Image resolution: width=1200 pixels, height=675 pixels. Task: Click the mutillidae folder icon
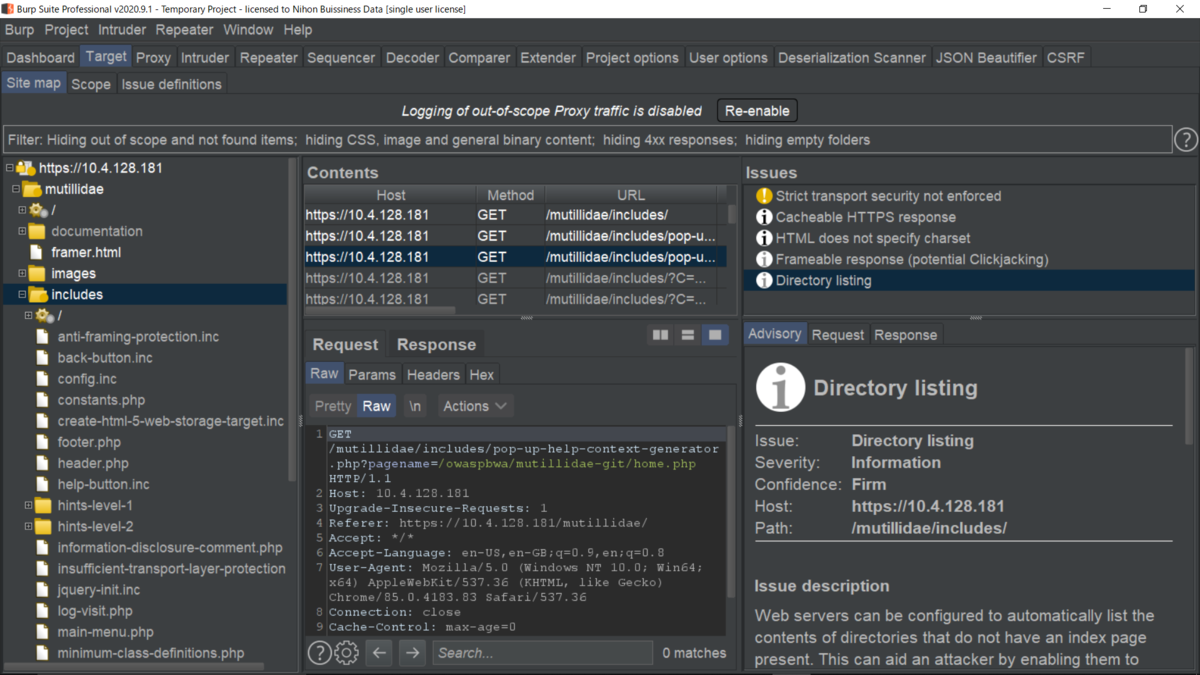click(x=31, y=189)
